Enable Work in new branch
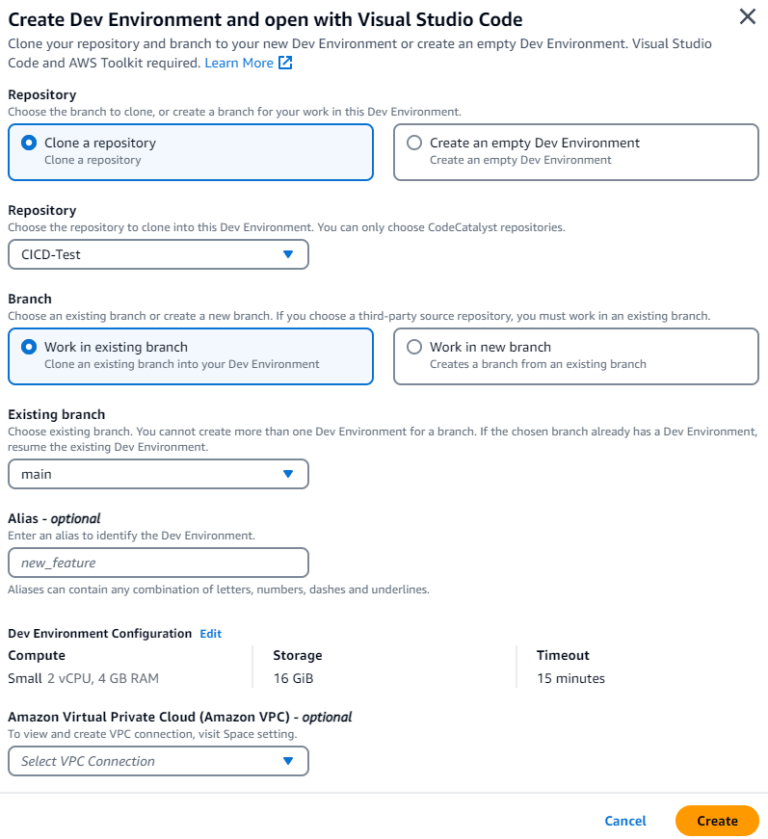 (413, 348)
